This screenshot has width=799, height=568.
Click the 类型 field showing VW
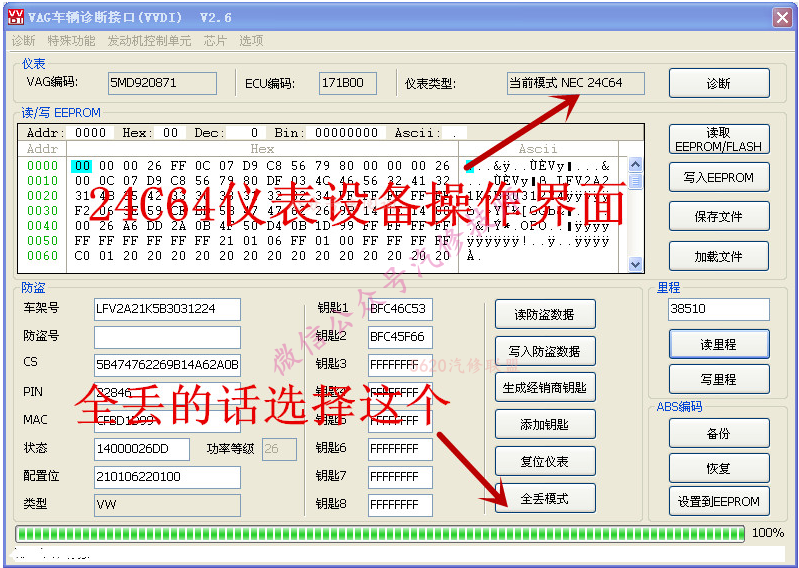click(x=167, y=505)
